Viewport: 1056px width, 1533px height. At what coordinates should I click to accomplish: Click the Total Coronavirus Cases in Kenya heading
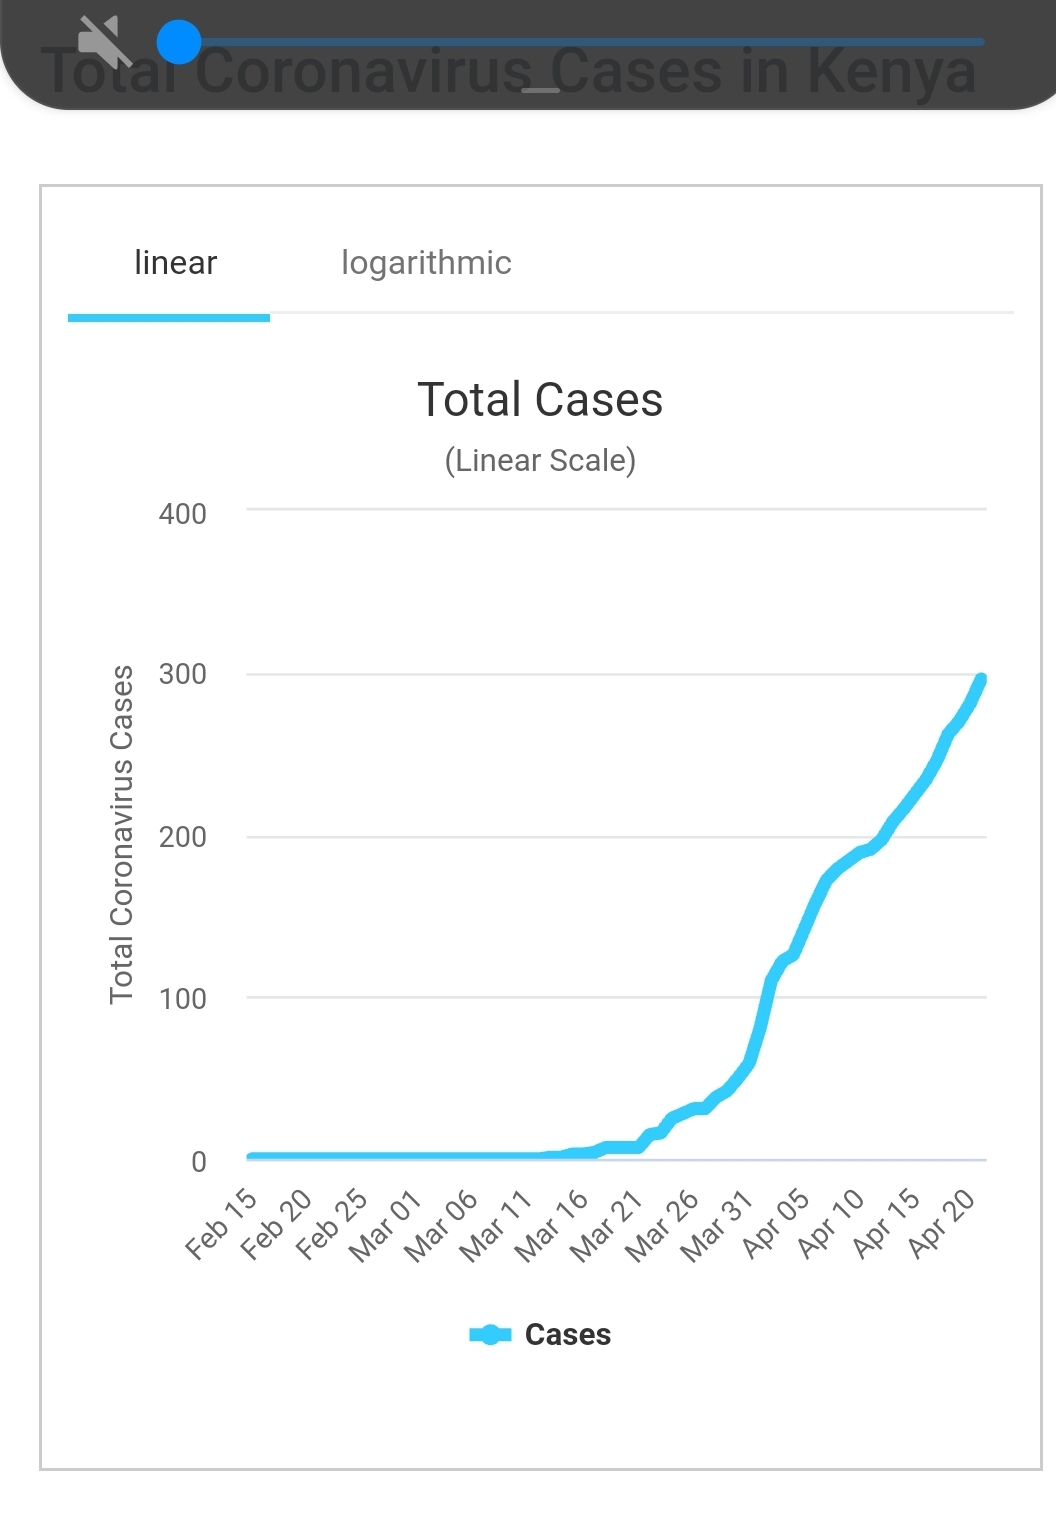point(510,72)
